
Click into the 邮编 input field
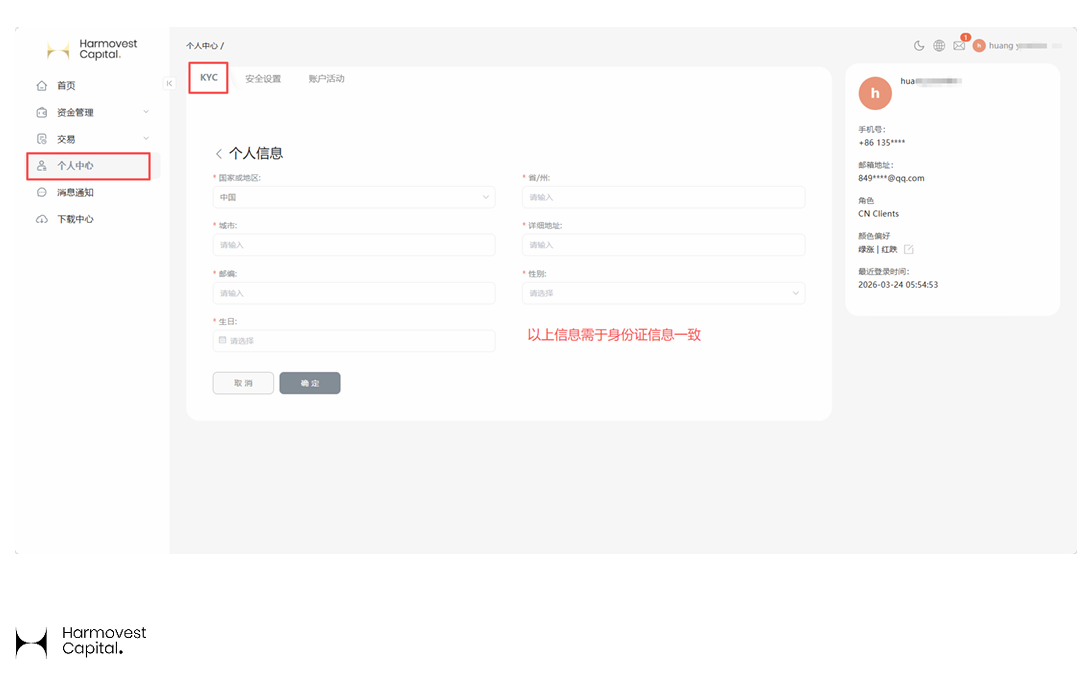tap(354, 293)
